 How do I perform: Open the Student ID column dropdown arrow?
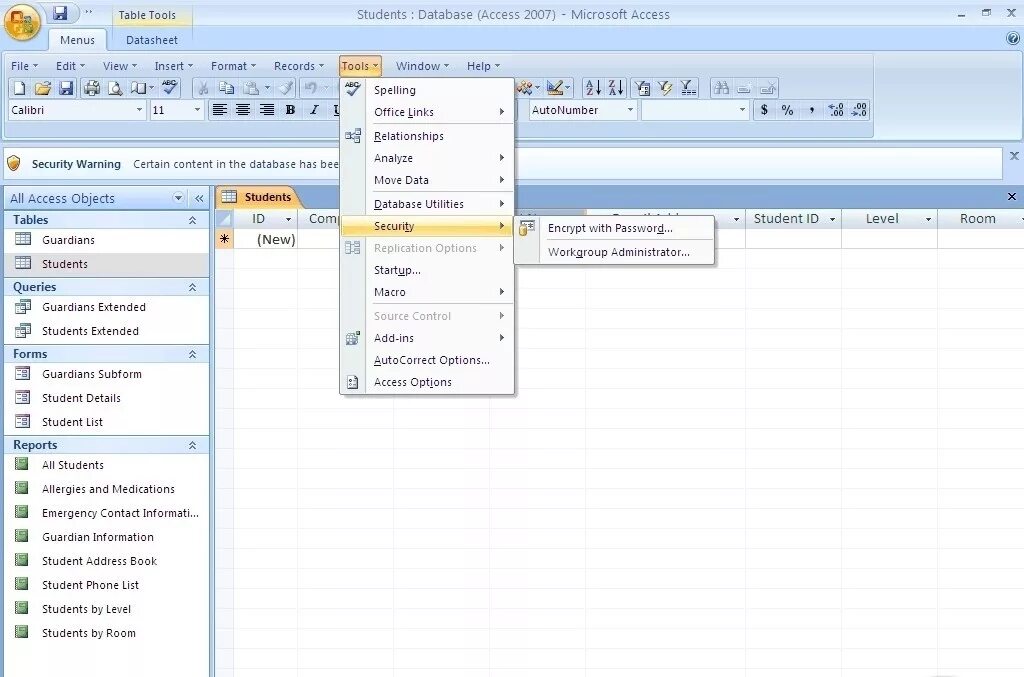[832, 219]
